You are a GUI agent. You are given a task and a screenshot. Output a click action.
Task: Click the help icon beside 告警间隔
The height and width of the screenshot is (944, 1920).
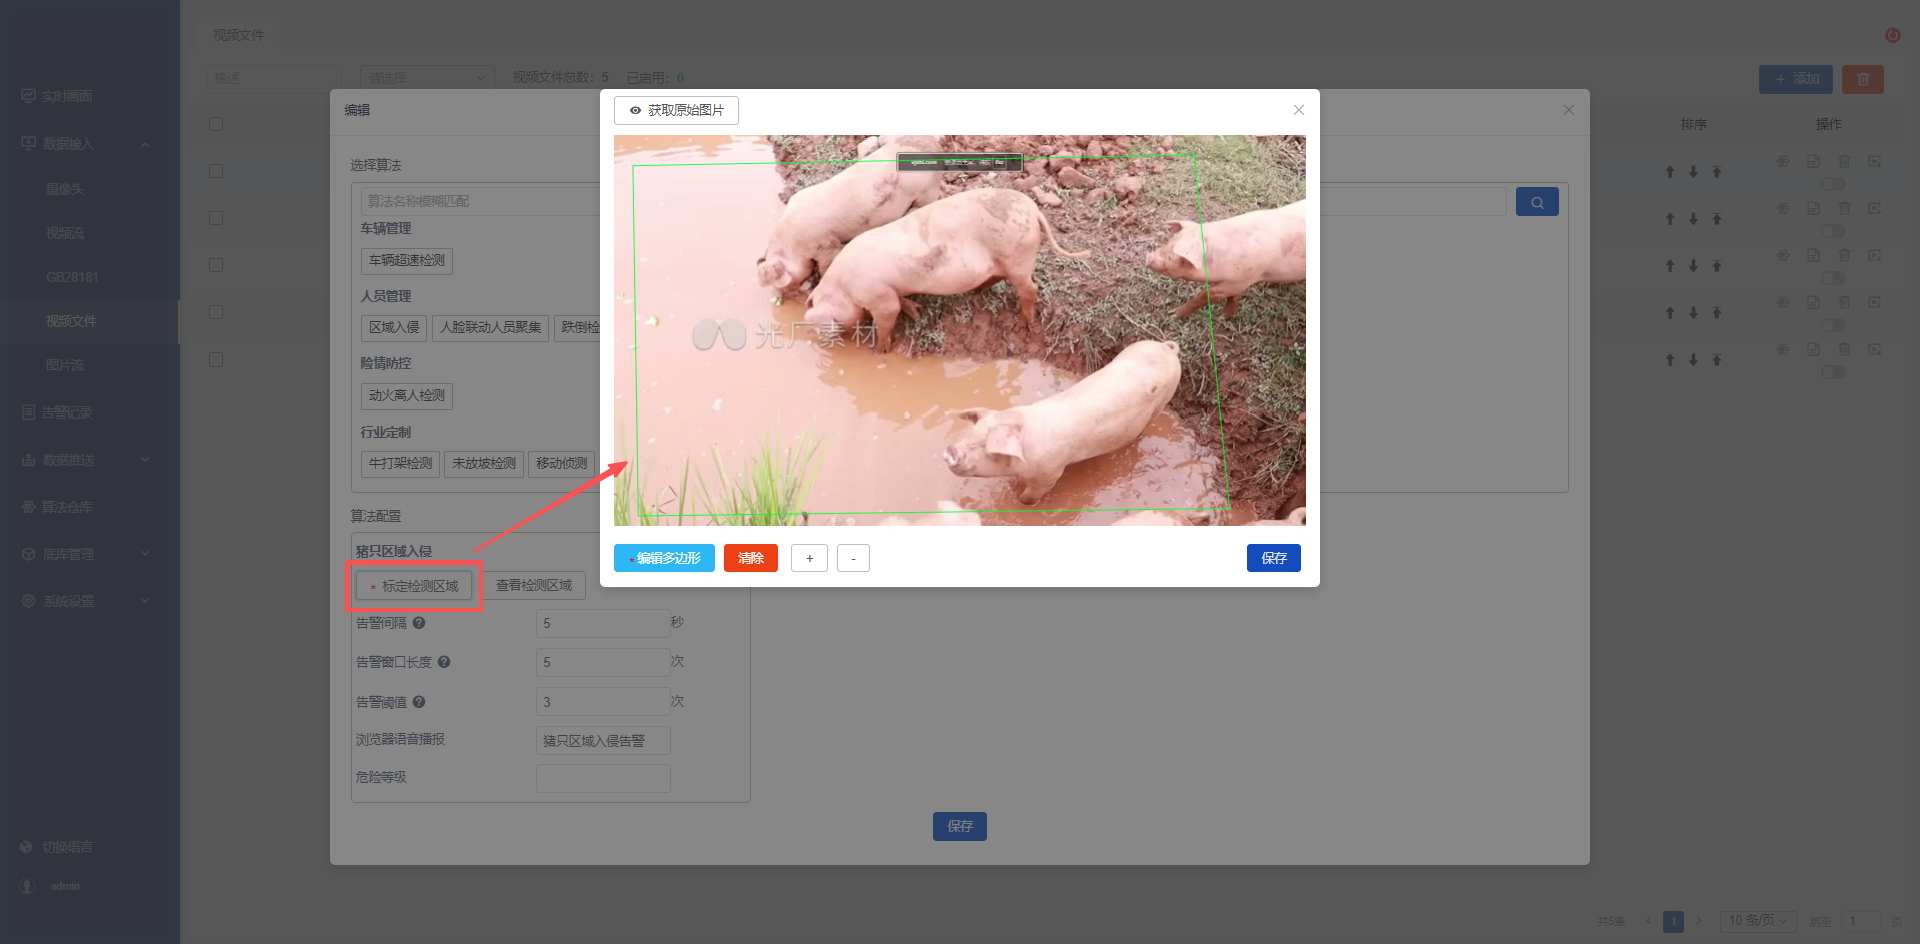coord(419,623)
